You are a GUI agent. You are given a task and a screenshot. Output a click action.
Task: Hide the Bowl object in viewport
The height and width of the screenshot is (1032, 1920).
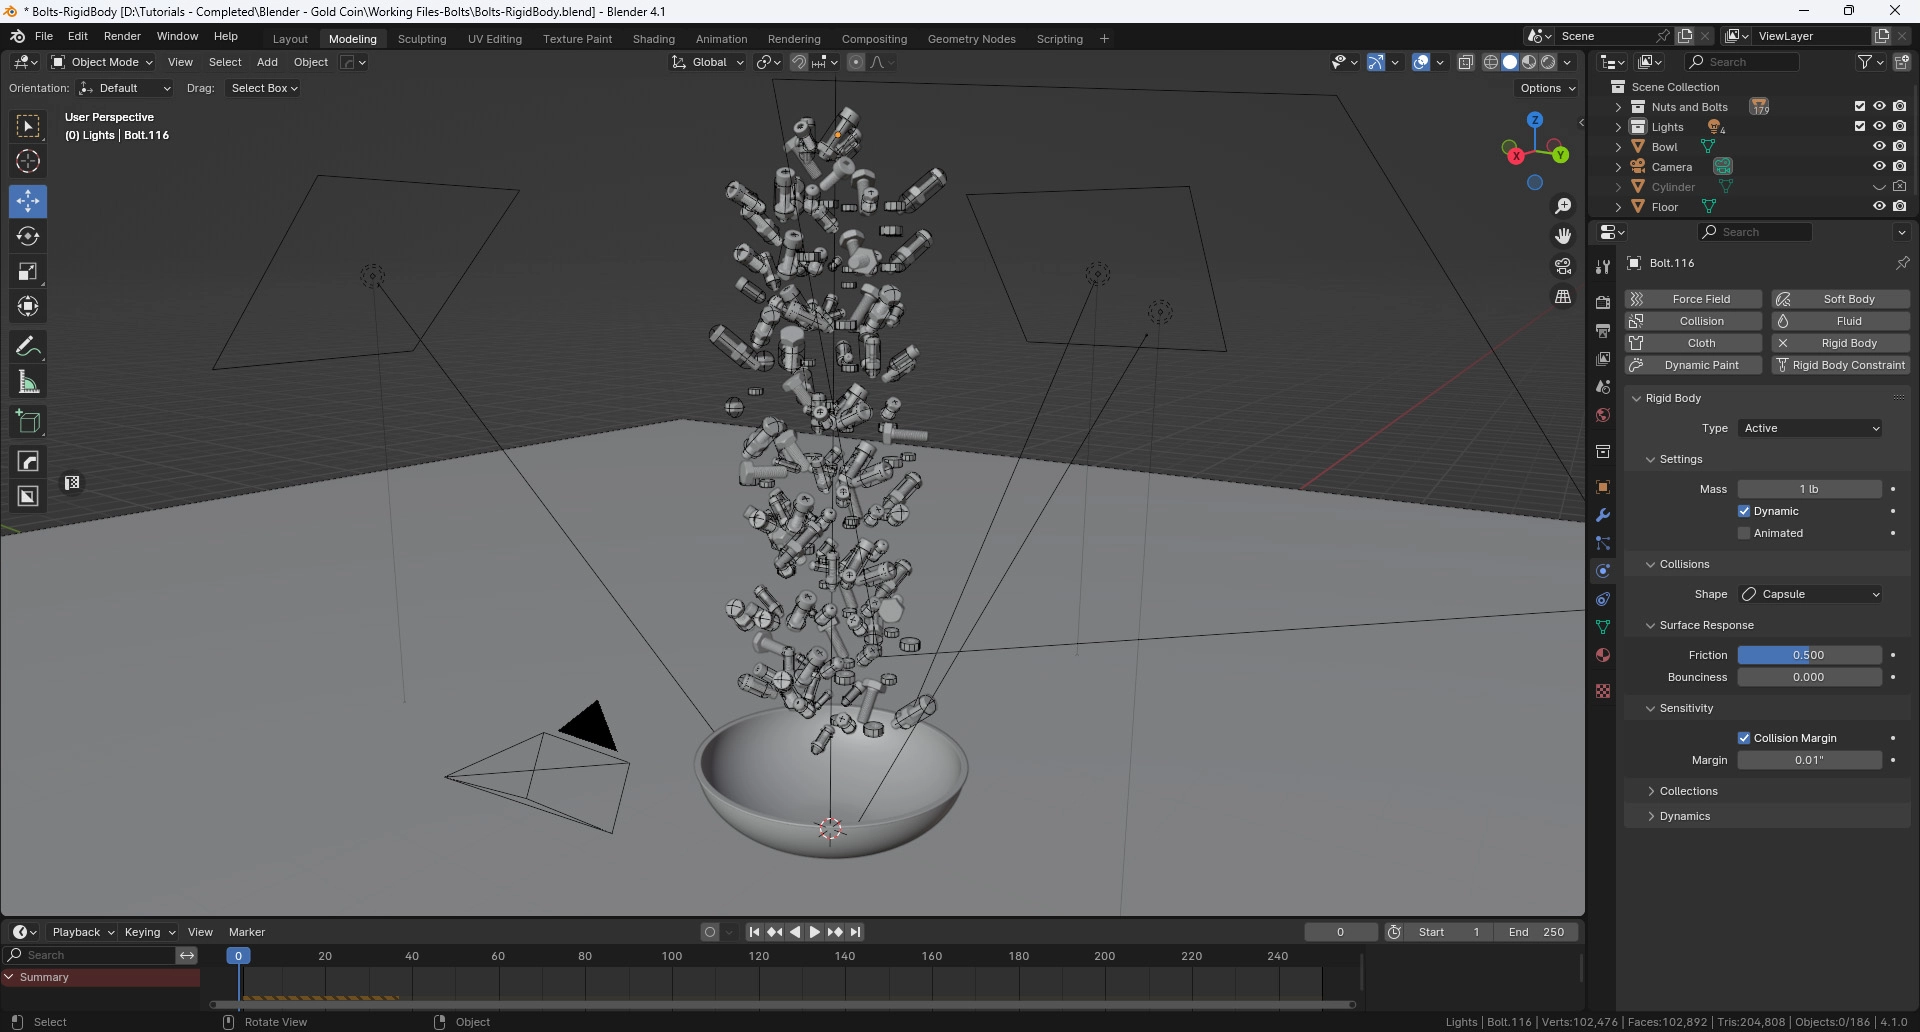coord(1879,147)
